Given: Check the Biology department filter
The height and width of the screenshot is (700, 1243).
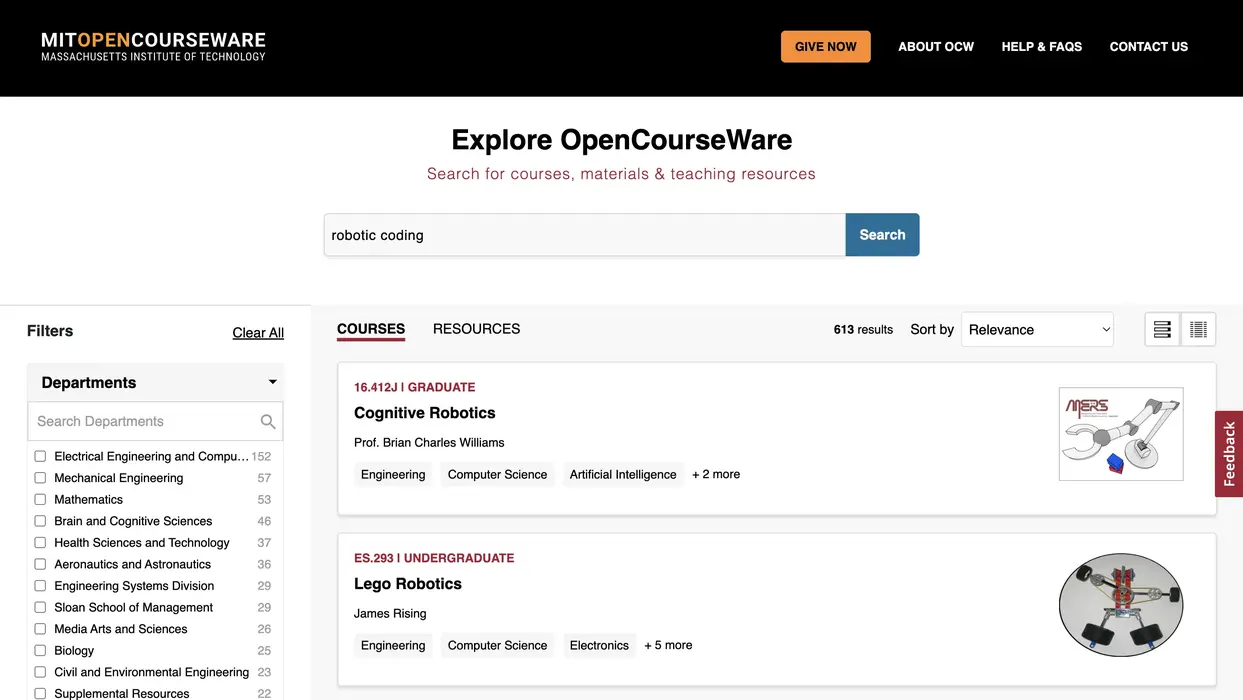Looking at the screenshot, I should (40, 651).
